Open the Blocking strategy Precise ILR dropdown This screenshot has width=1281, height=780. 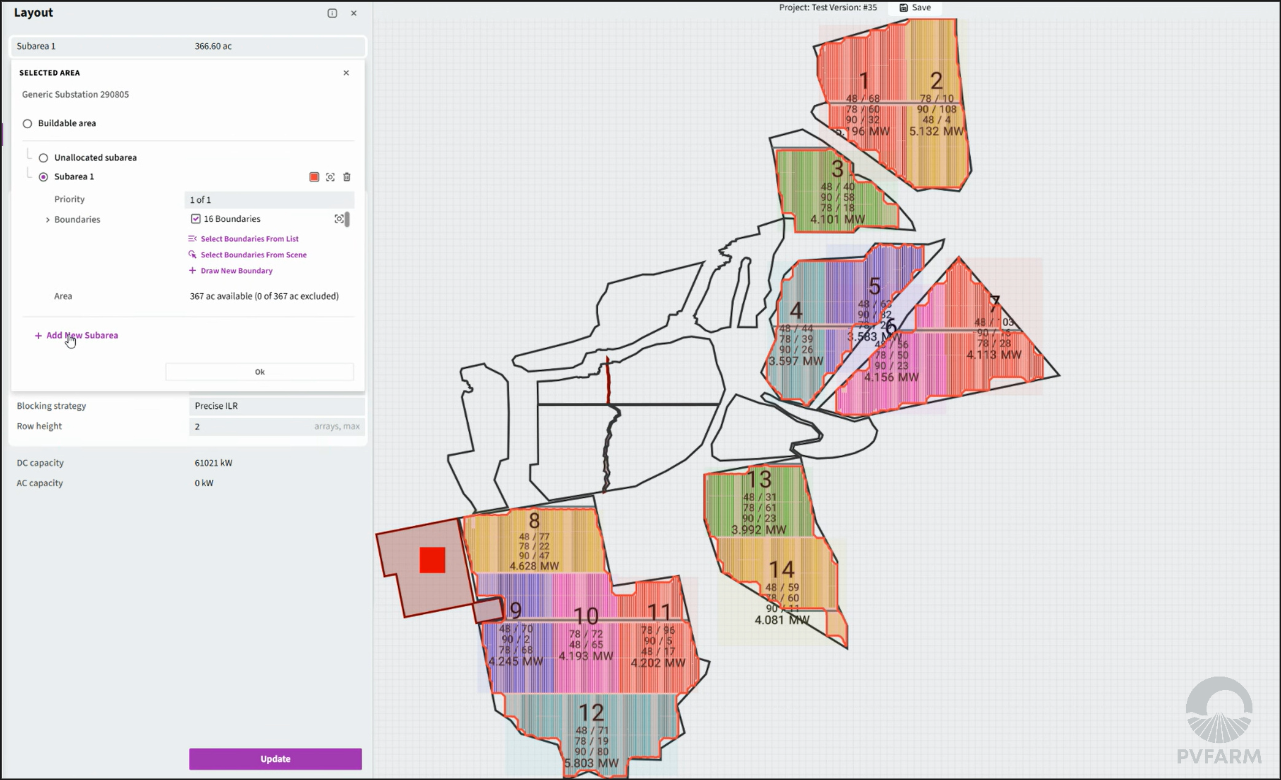[x=276, y=406]
